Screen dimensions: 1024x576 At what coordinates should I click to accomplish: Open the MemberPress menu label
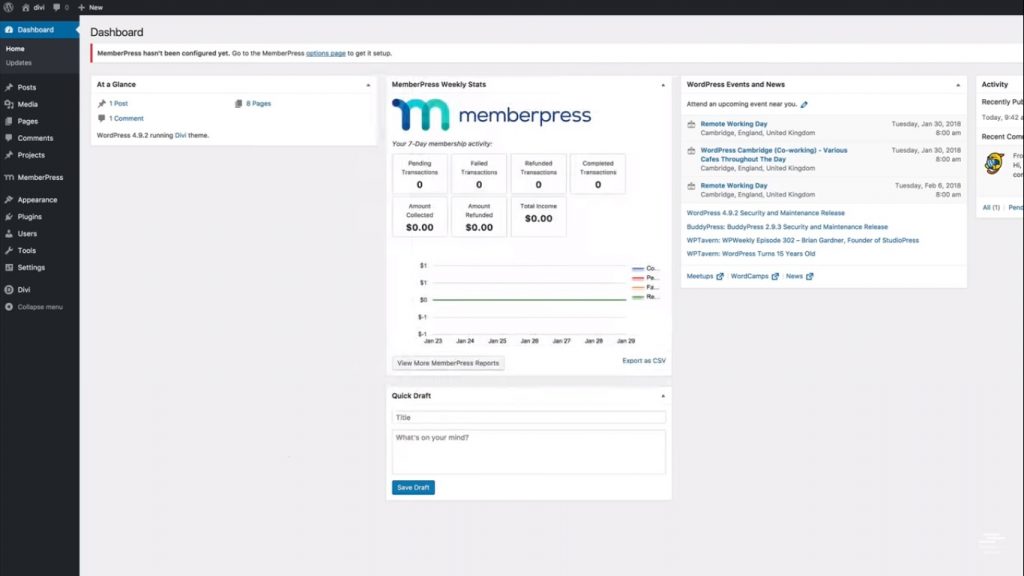pyautogui.click(x=40, y=177)
